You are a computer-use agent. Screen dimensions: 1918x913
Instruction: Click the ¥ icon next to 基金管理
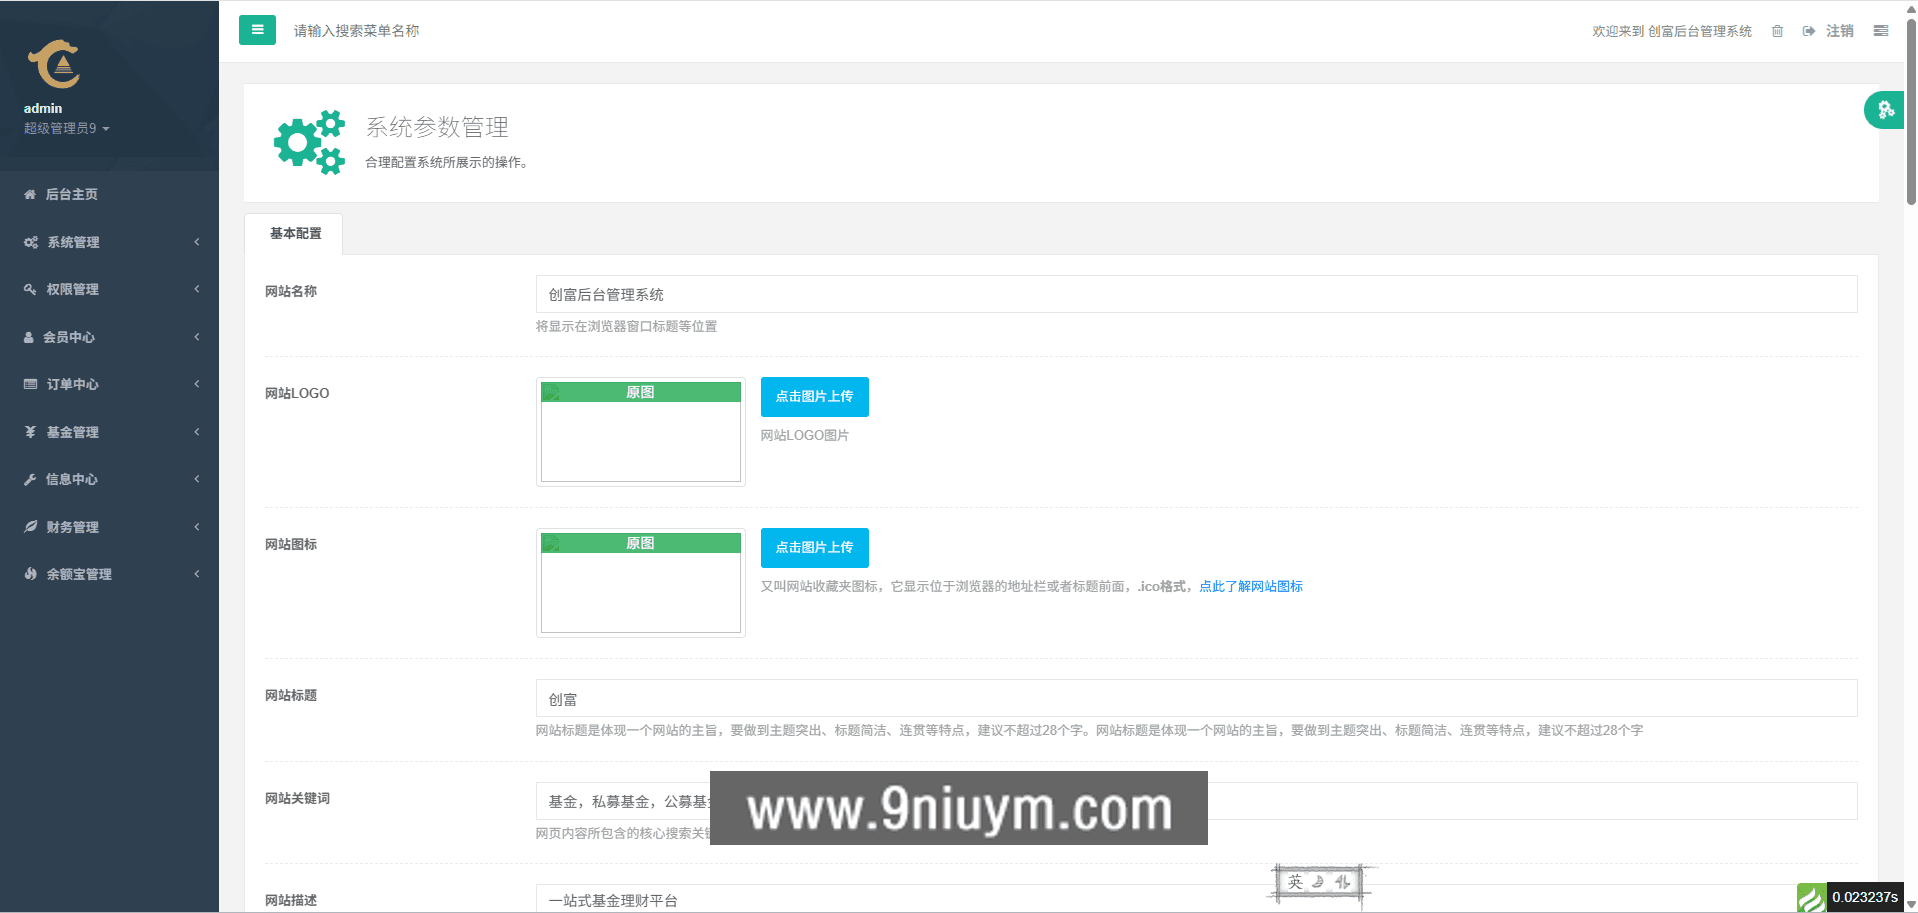tap(29, 431)
